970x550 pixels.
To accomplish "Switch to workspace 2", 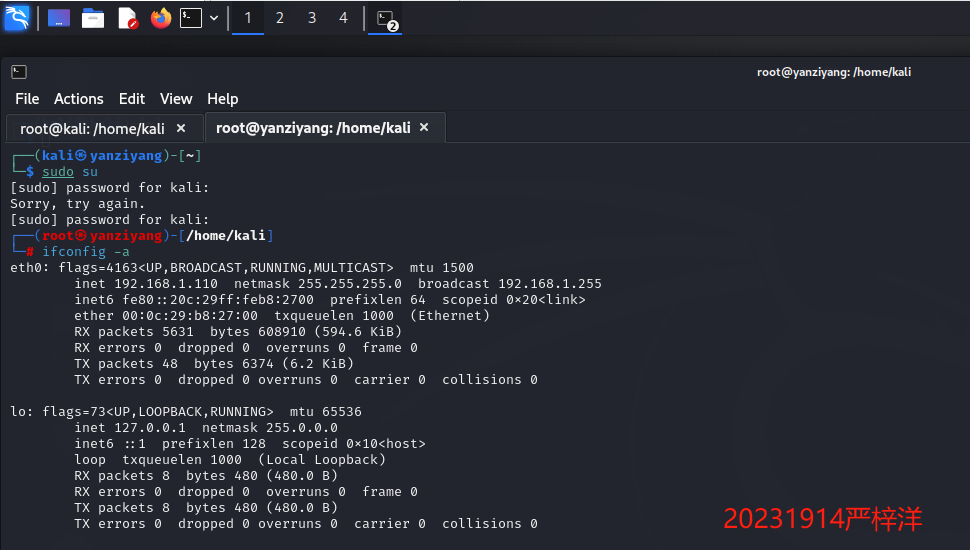I will (280, 18).
